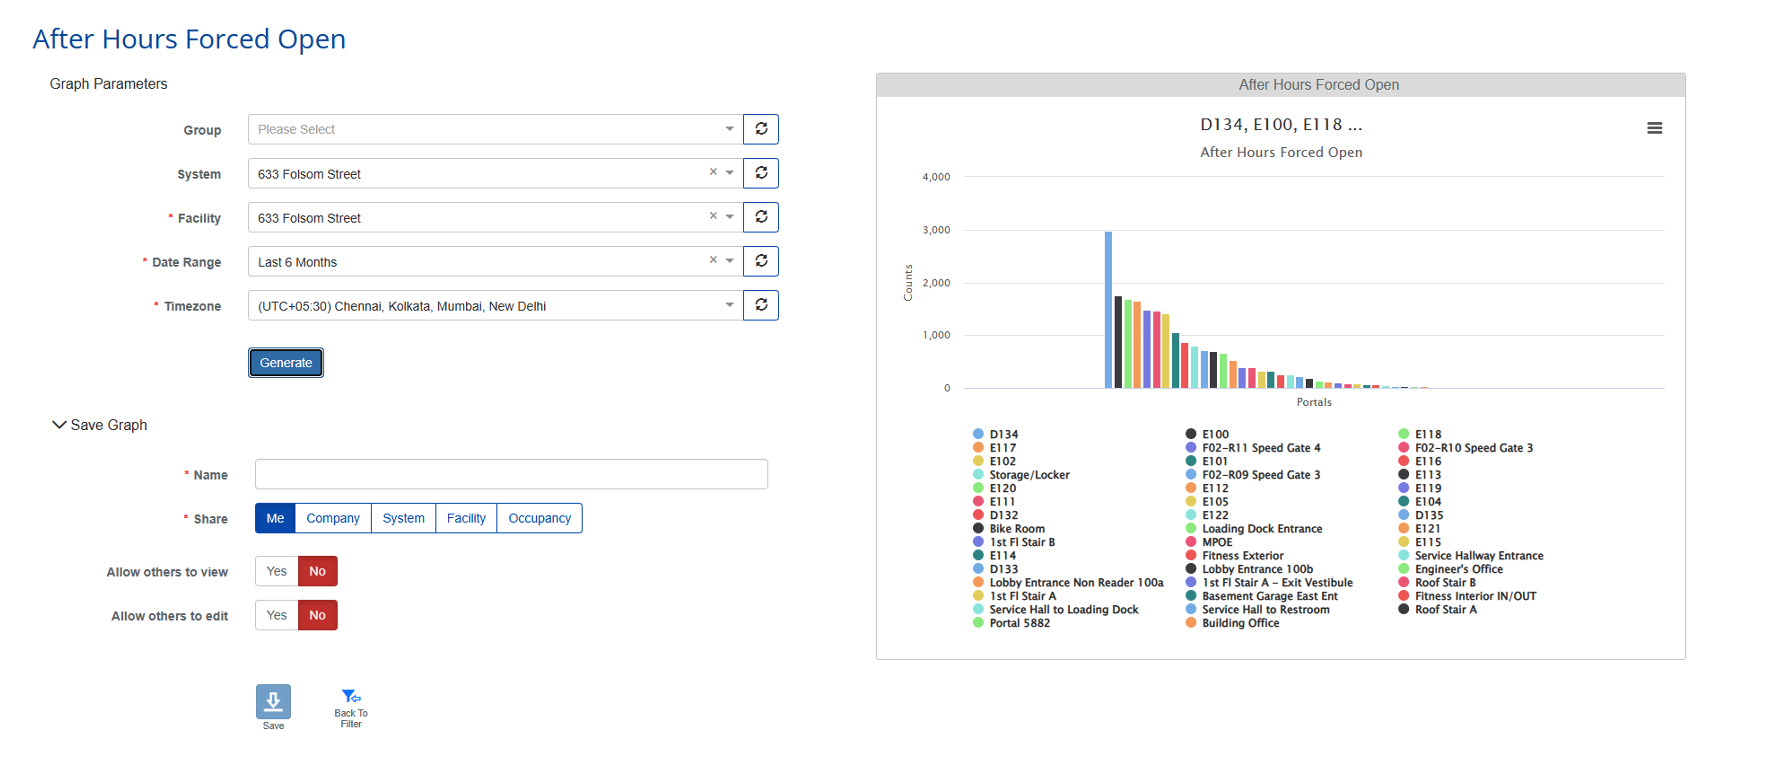The width and height of the screenshot is (1780, 768).
Task: Refresh the Date Range field
Action: coord(761,261)
